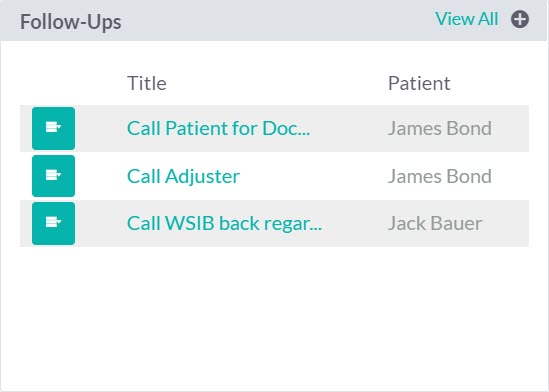Image resolution: width=549 pixels, height=392 pixels.
Task: Open the Call Patient for Doc... follow-up
Action: point(218,128)
